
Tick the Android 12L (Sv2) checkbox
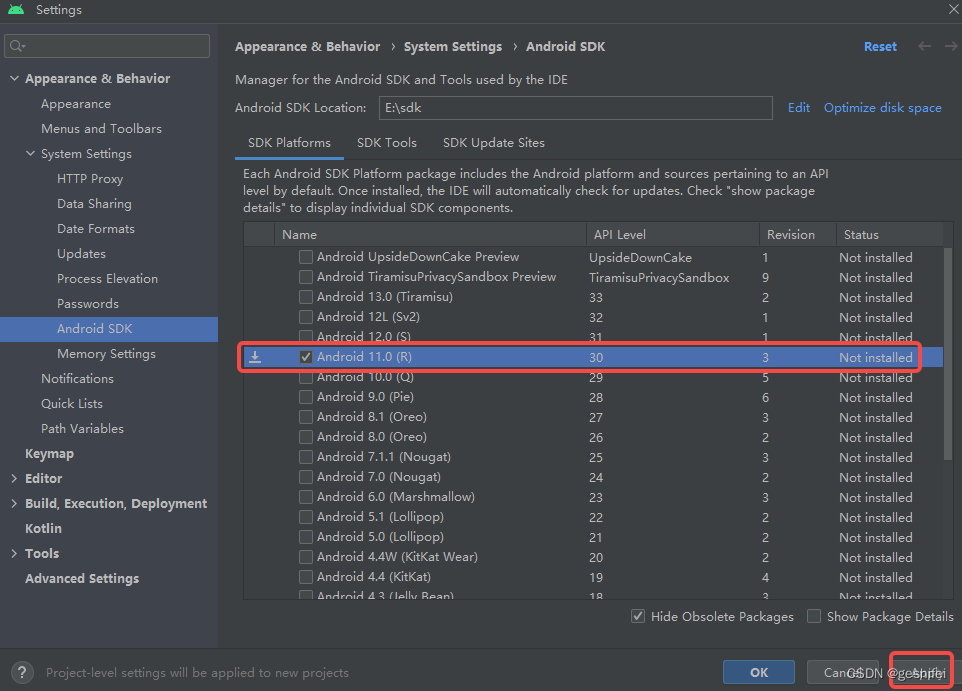pyautogui.click(x=306, y=317)
